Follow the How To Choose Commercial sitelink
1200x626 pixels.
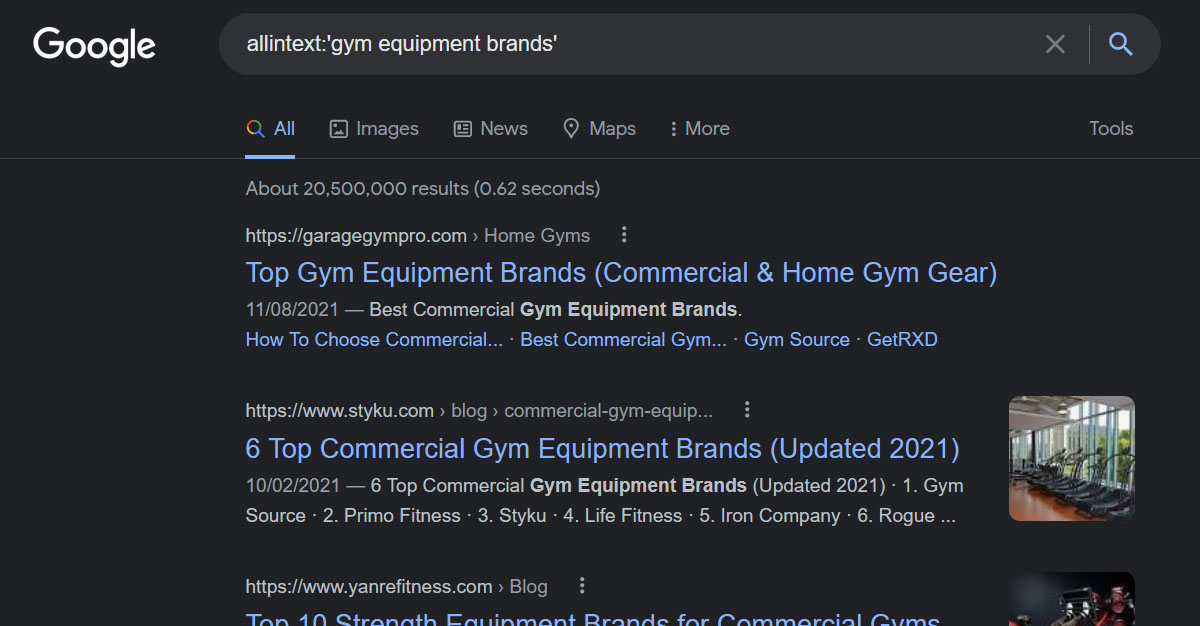pos(374,340)
